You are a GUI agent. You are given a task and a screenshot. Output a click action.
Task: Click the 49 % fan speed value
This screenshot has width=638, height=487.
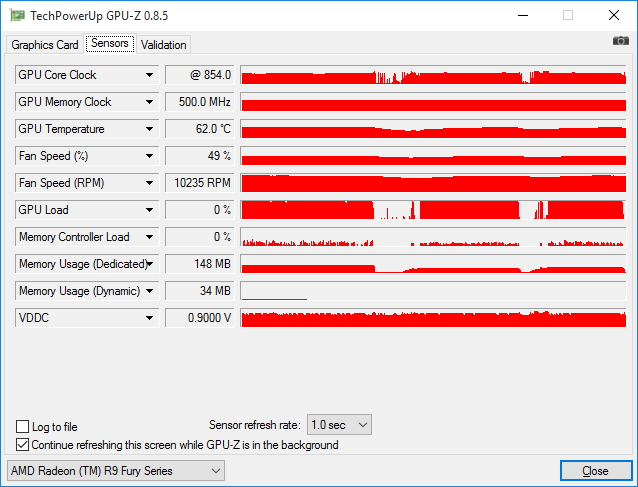[x=200, y=156]
